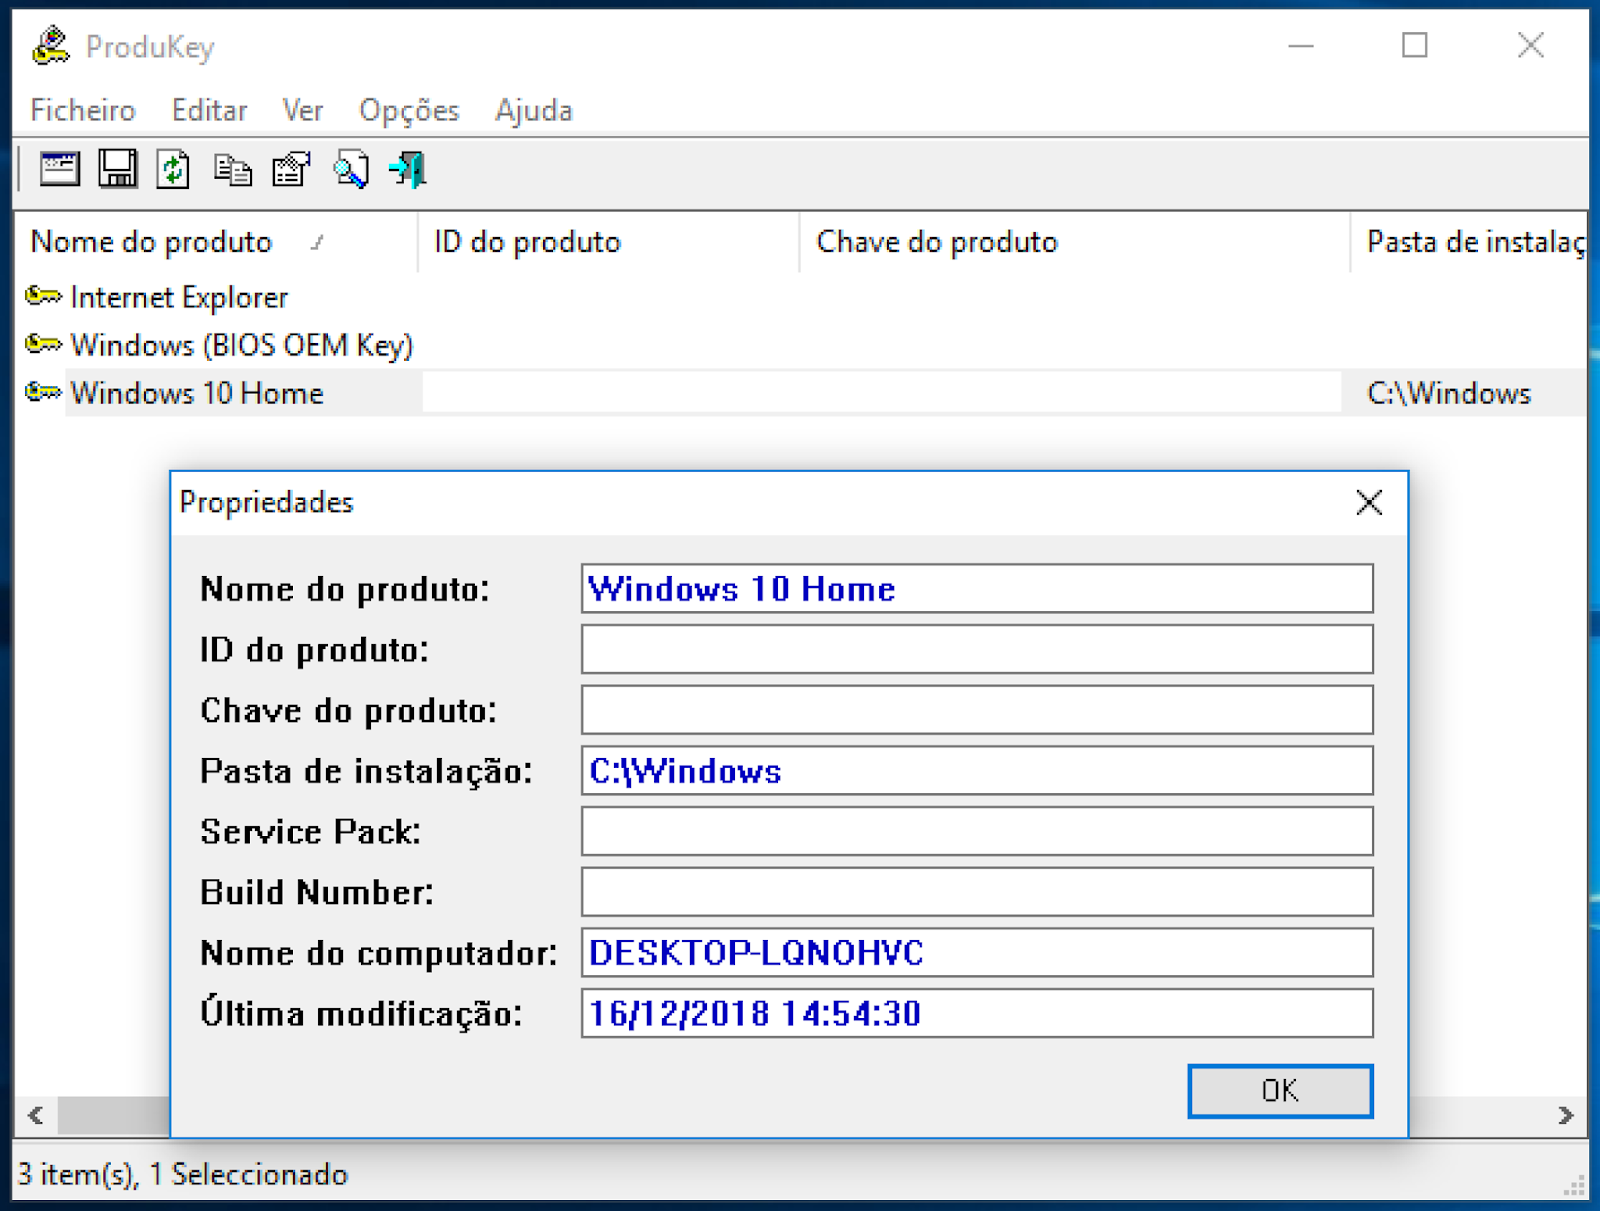This screenshot has width=1600, height=1211.
Task: Click the key icon beside Internet Explorer
Action: tap(42, 296)
